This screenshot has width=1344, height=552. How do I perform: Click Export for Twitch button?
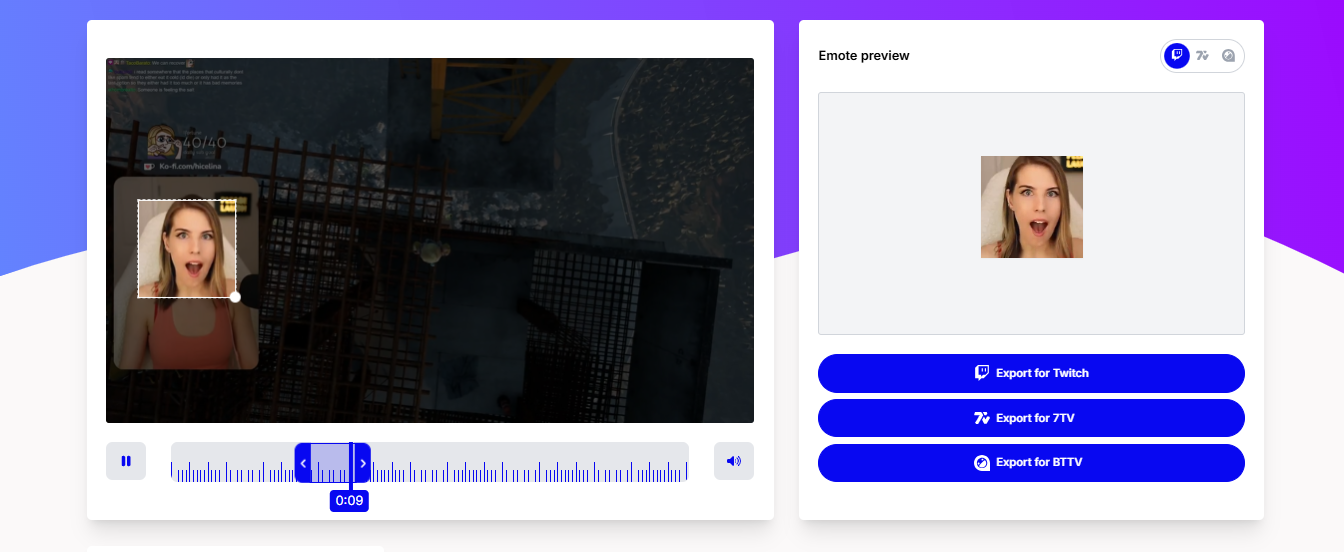pyautogui.click(x=1031, y=373)
